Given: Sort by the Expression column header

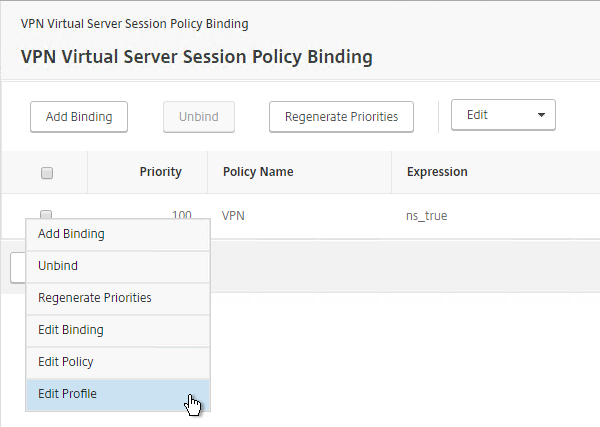Looking at the screenshot, I should [x=437, y=172].
